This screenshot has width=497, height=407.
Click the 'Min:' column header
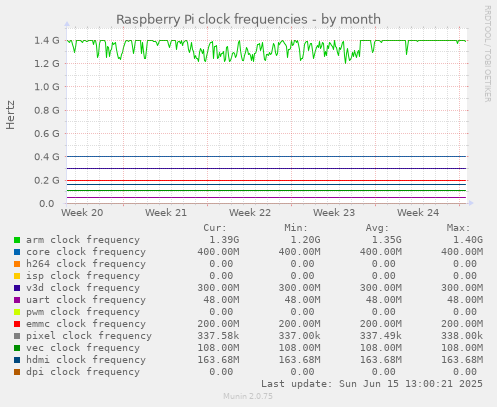pos(296,228)
